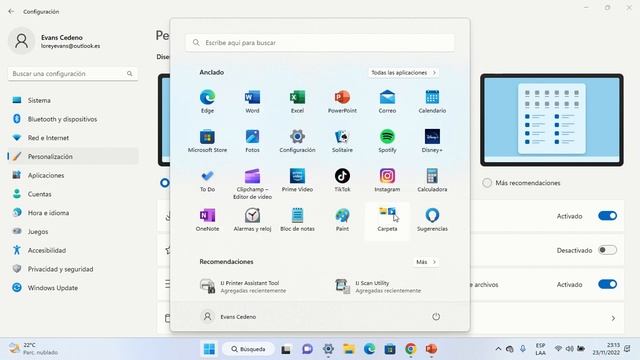This screenshot has width=640, height=360.
Task: Turn off the first Activado toggle
Action: [x=607, y=216]
